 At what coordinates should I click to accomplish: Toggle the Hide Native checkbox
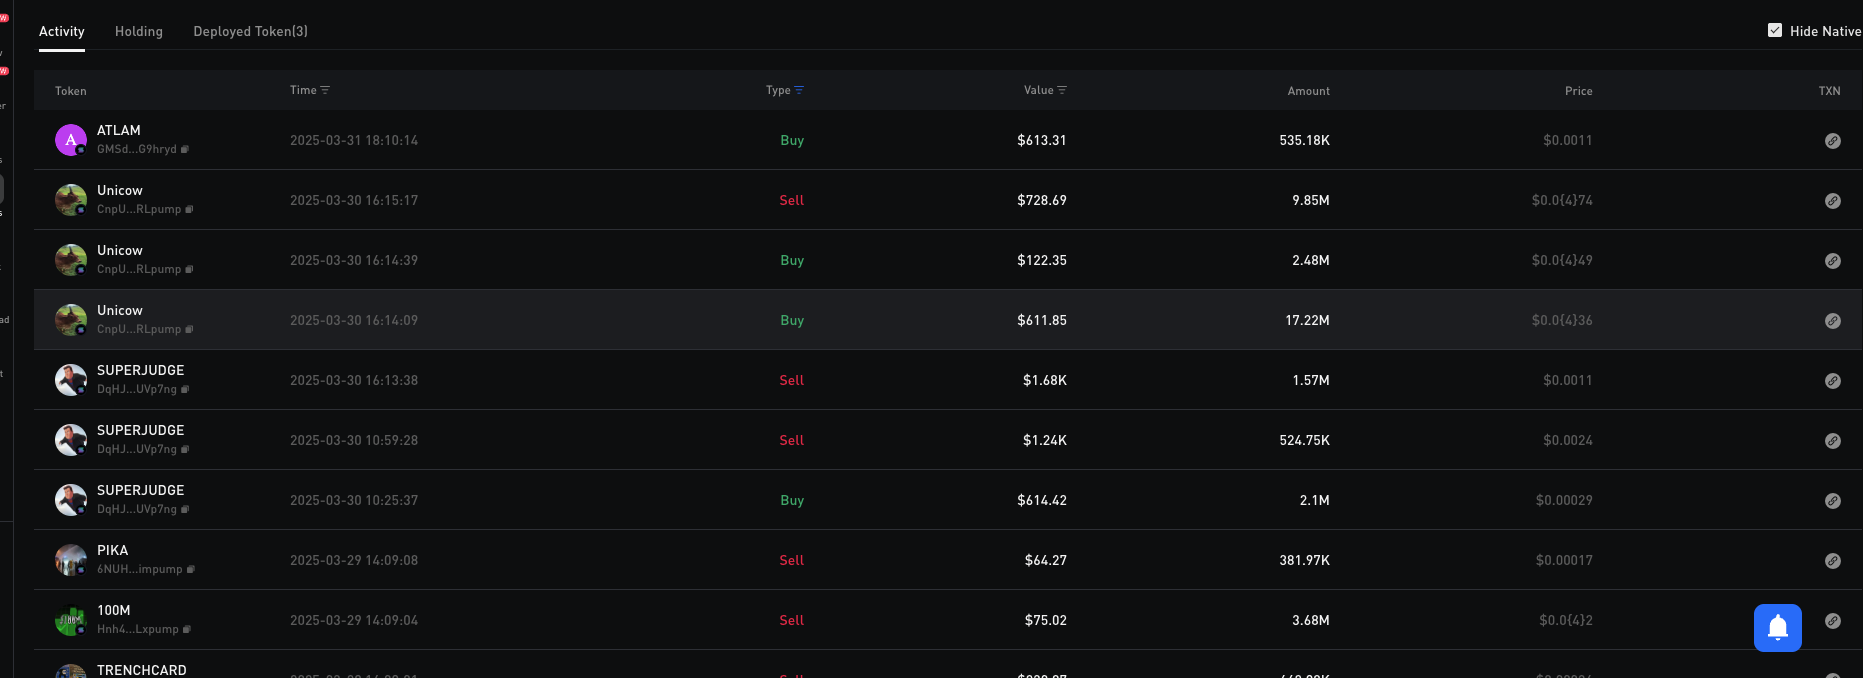pos(1774,31)
